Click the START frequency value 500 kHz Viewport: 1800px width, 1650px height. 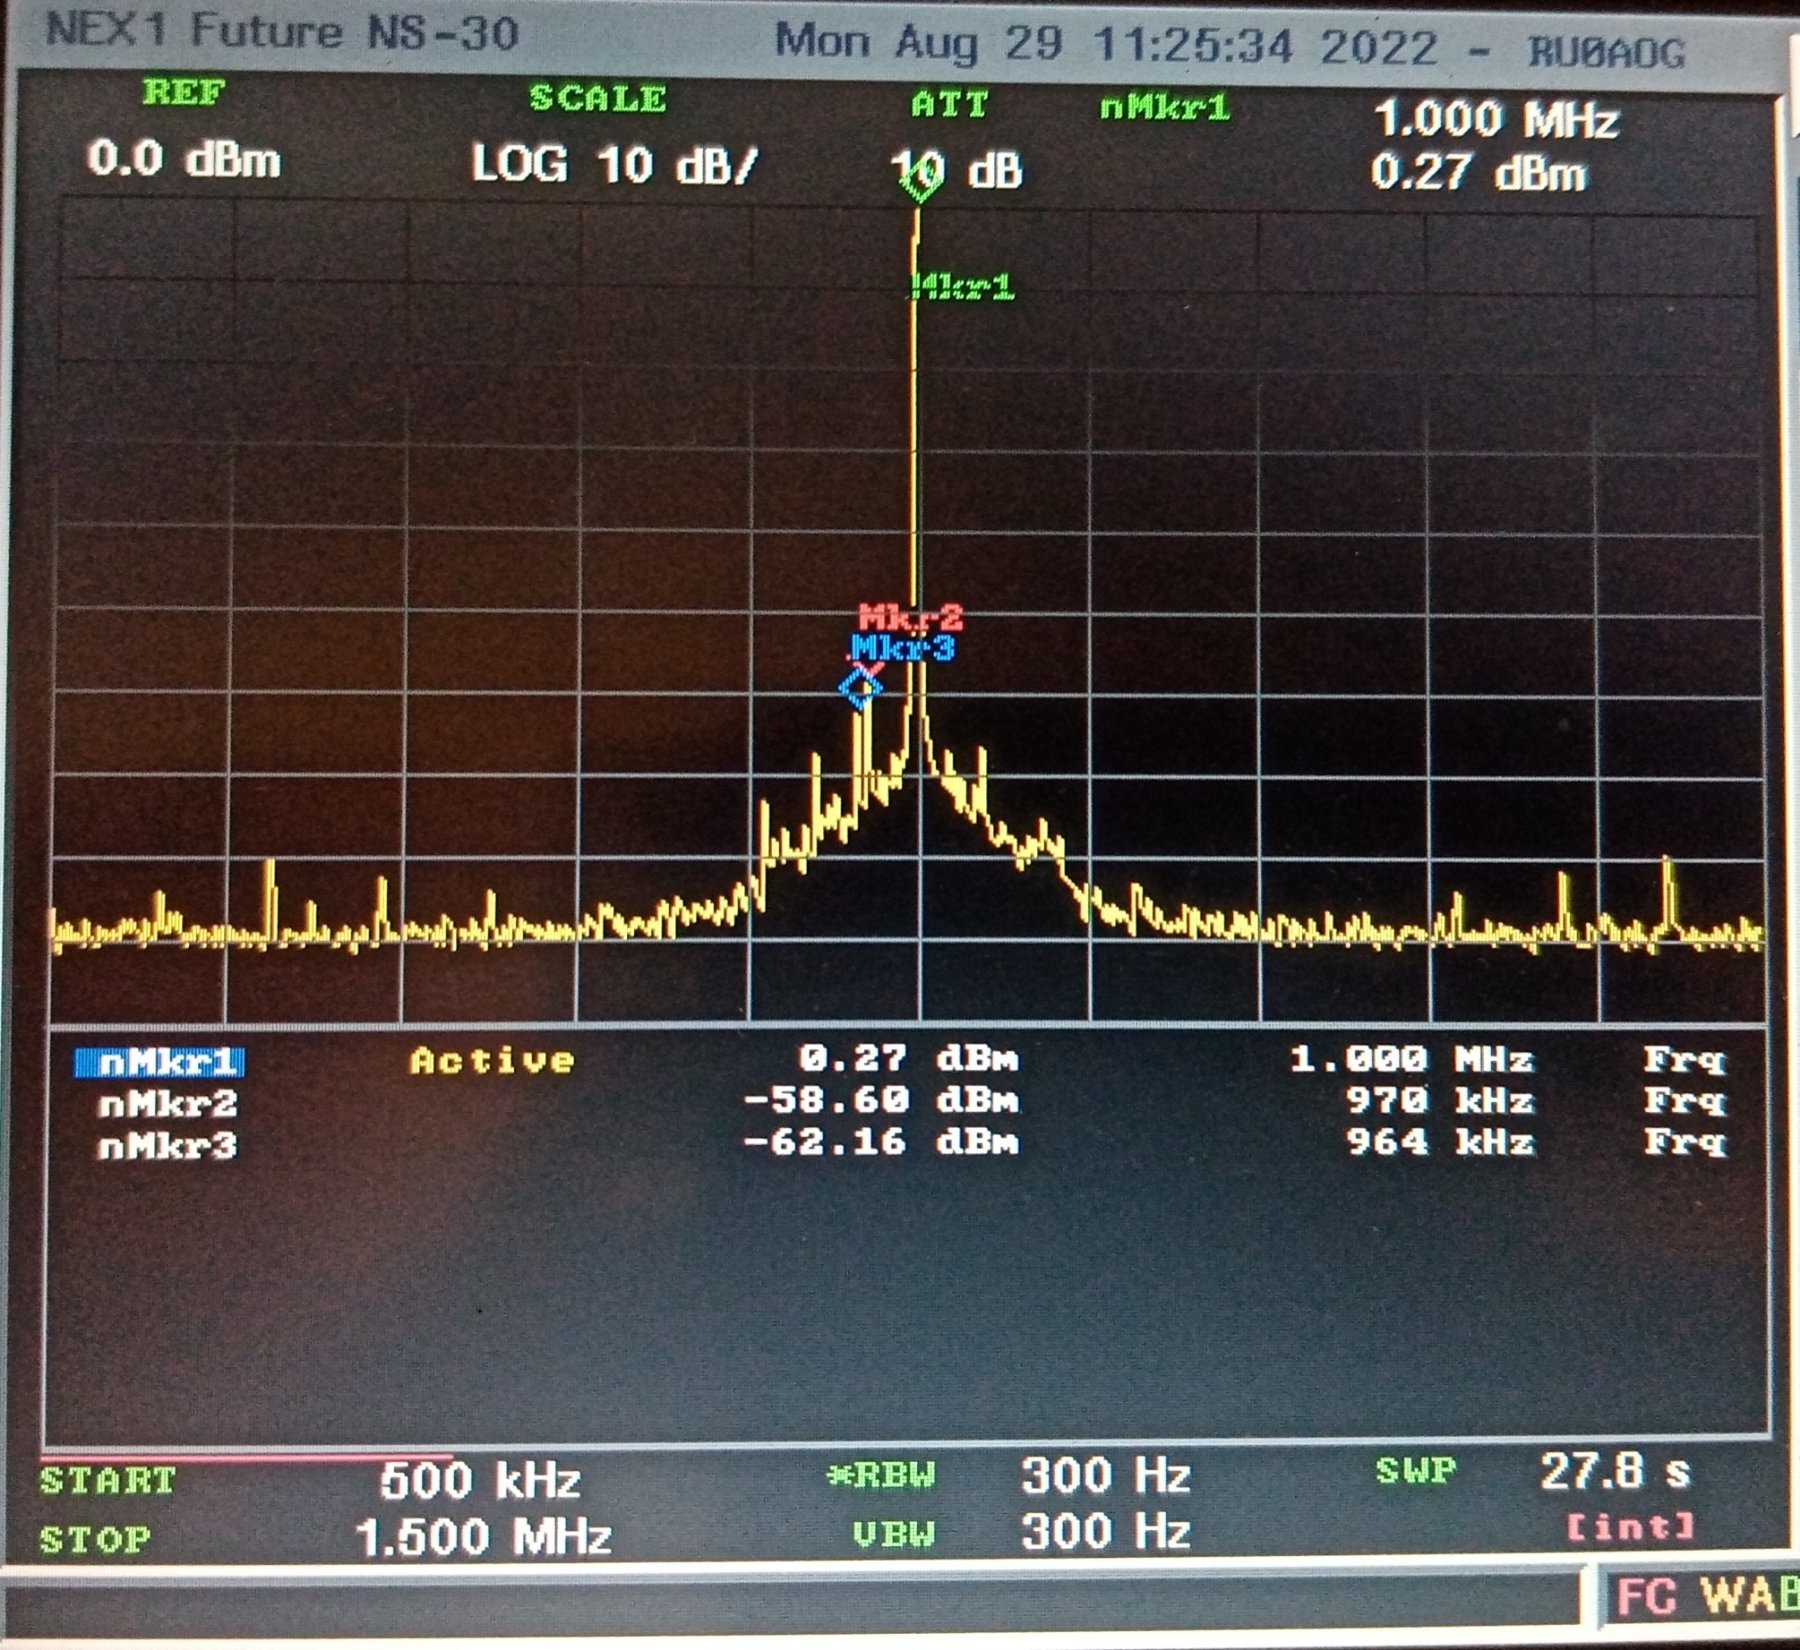click(x=480, y=1481)
